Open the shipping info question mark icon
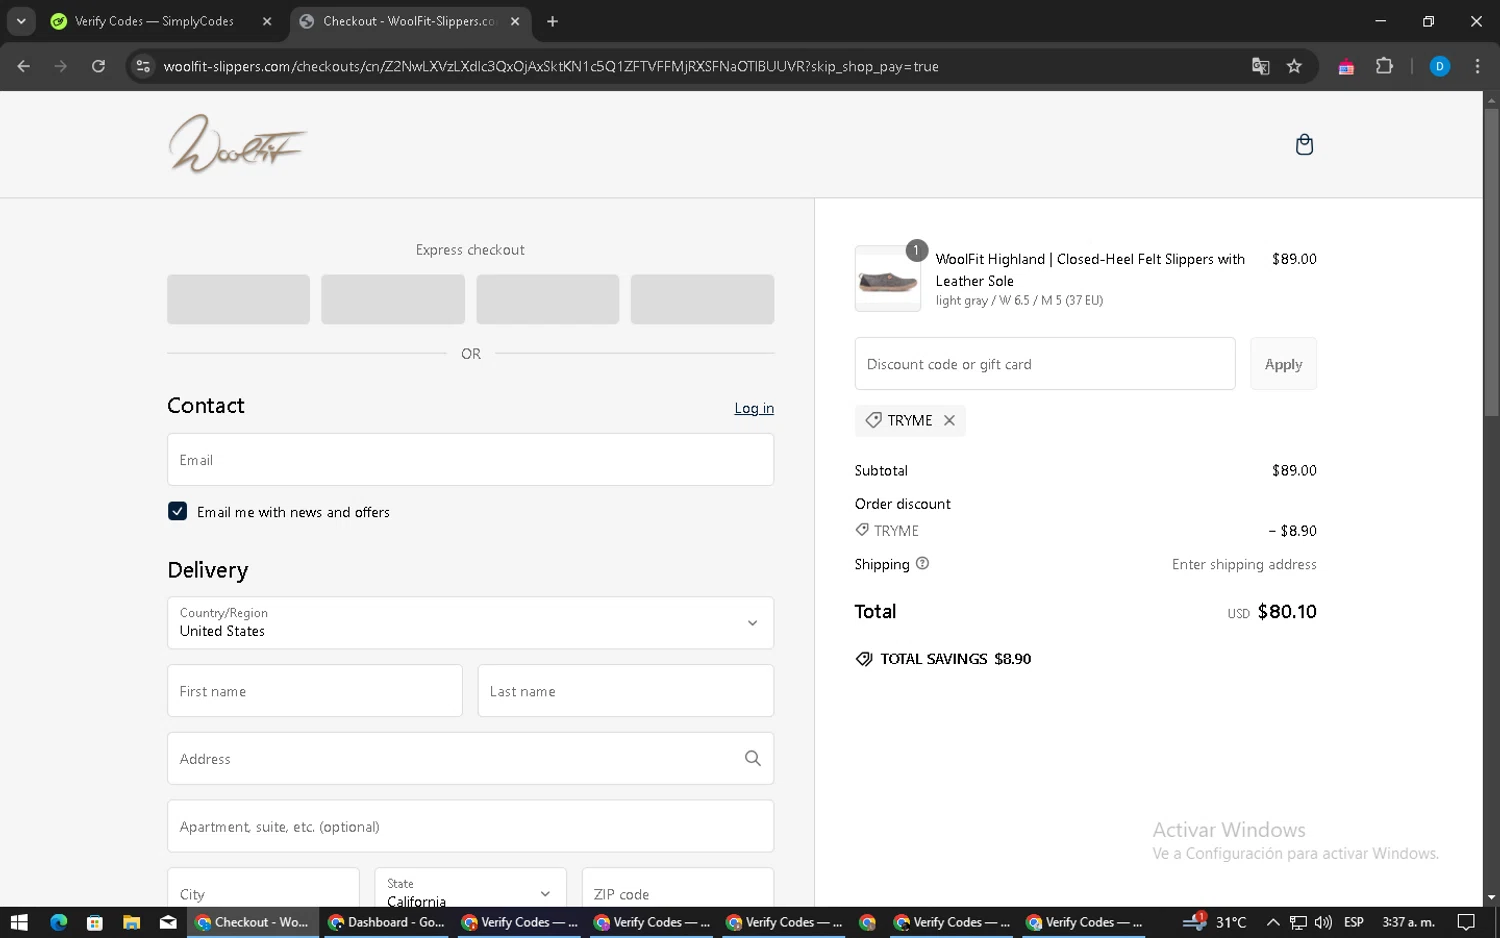This screenshot has height=938, width=1500. (x=922, y=563)
